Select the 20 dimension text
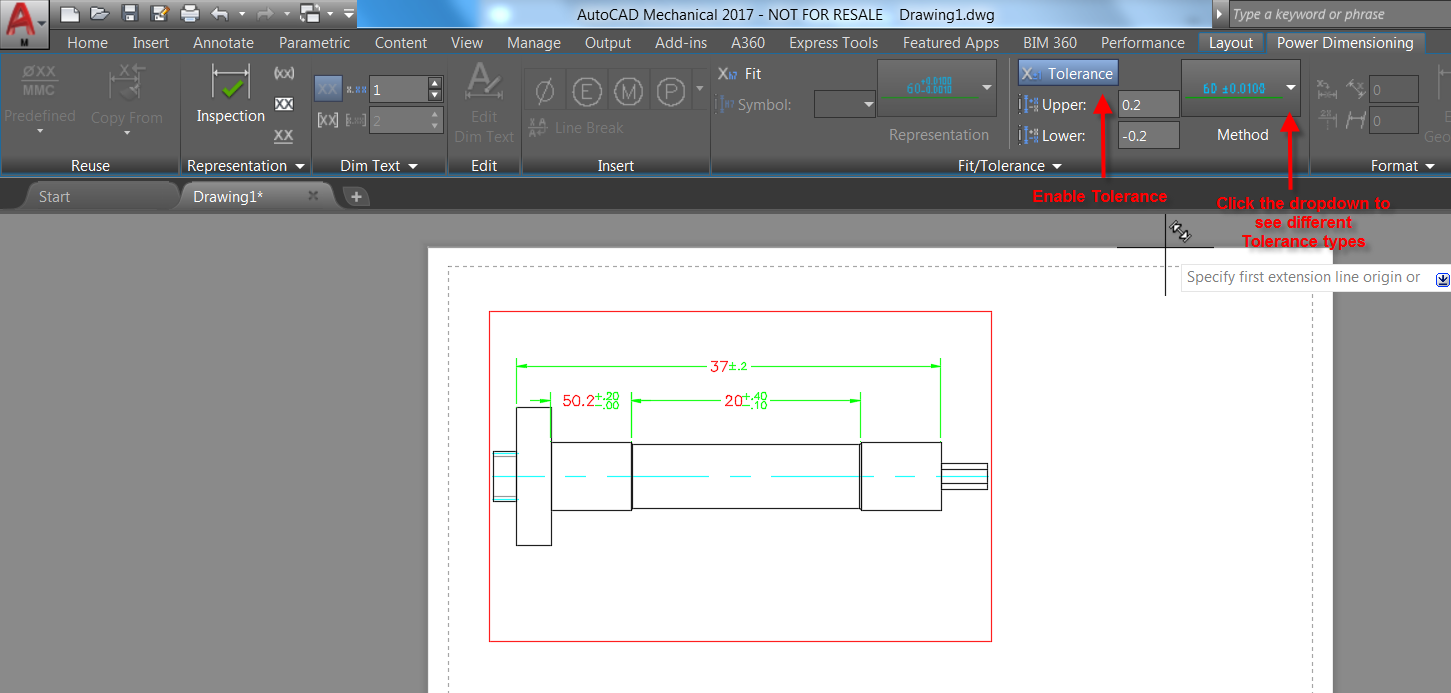The height and width of the screenshot is (693, 1451). point(746,400)
